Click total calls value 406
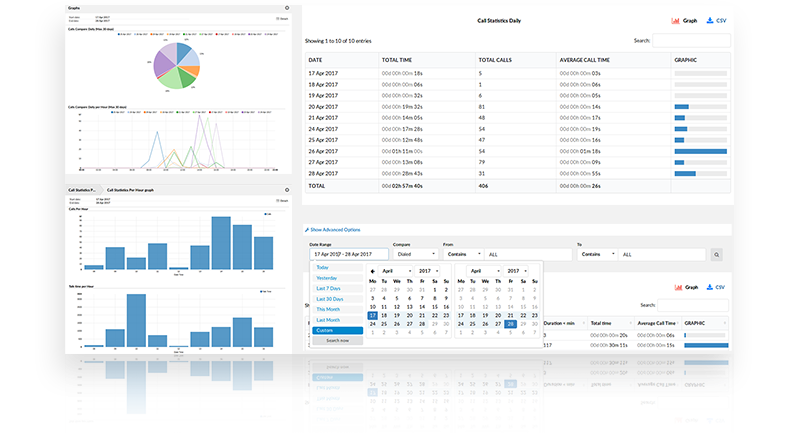The image size is (800, 435). (x=483, y=186)
